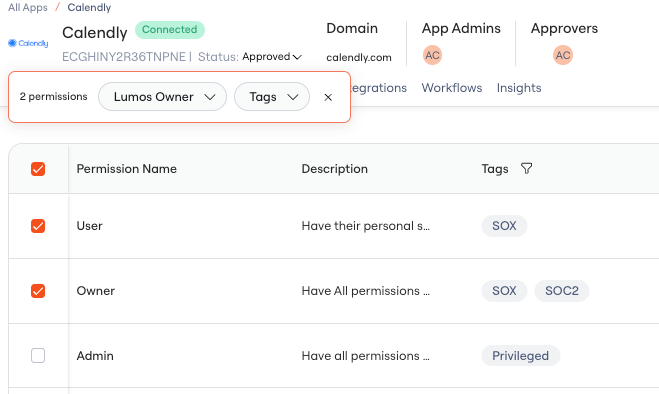Click the SOC2 tag on Owner row
The width and height of the screenshot is (659, 394).
[x=561, y=291]
